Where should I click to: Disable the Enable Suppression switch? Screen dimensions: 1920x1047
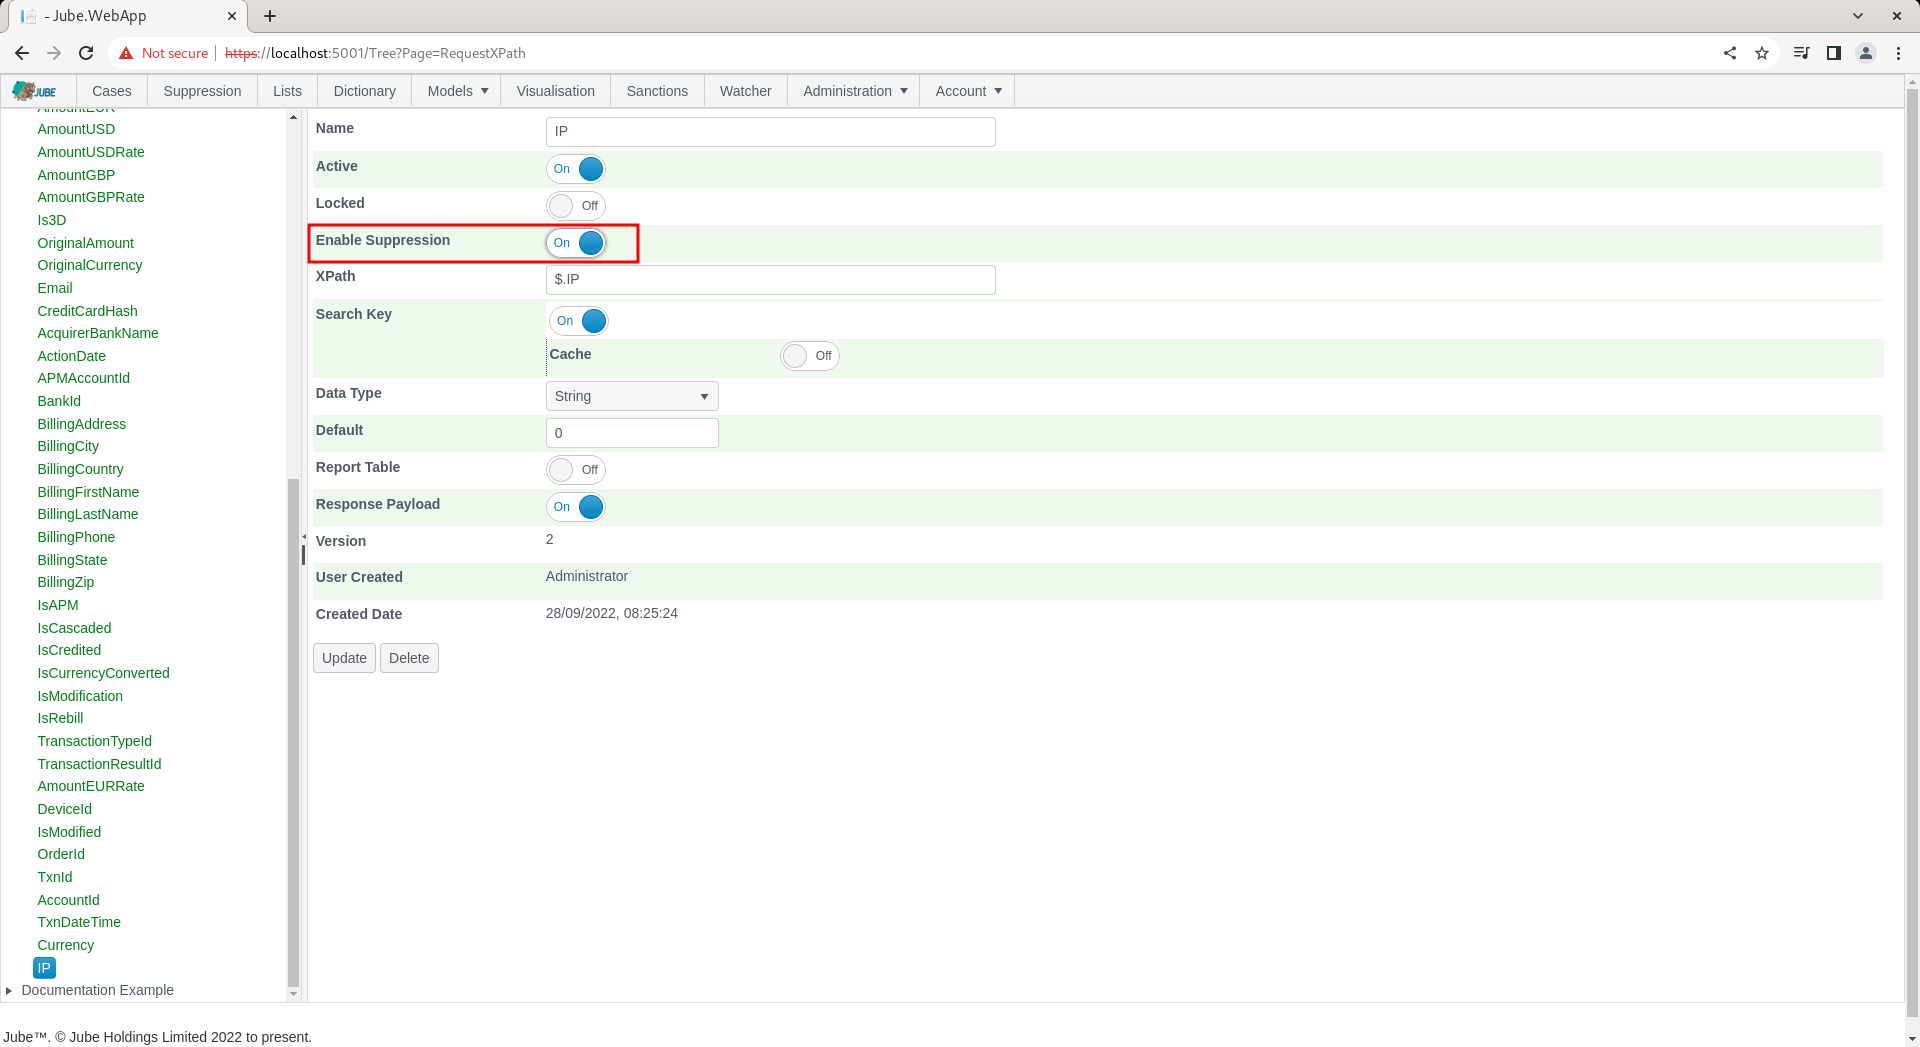click(x=576, y=243)
